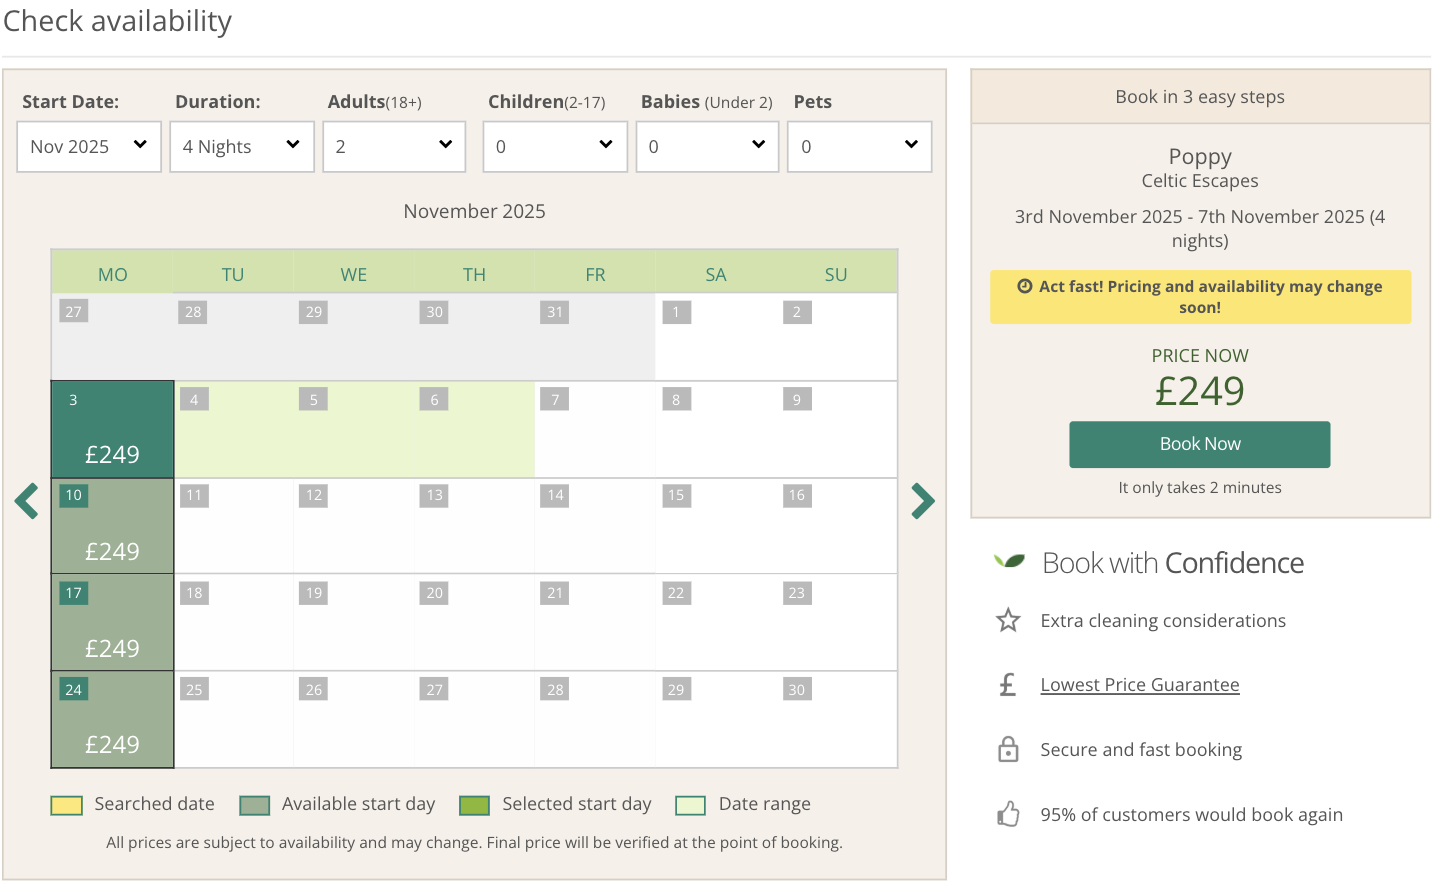The image size is (1442, 882).
Task: Click calendar day 18 November
Action: (x=234, y=622)
